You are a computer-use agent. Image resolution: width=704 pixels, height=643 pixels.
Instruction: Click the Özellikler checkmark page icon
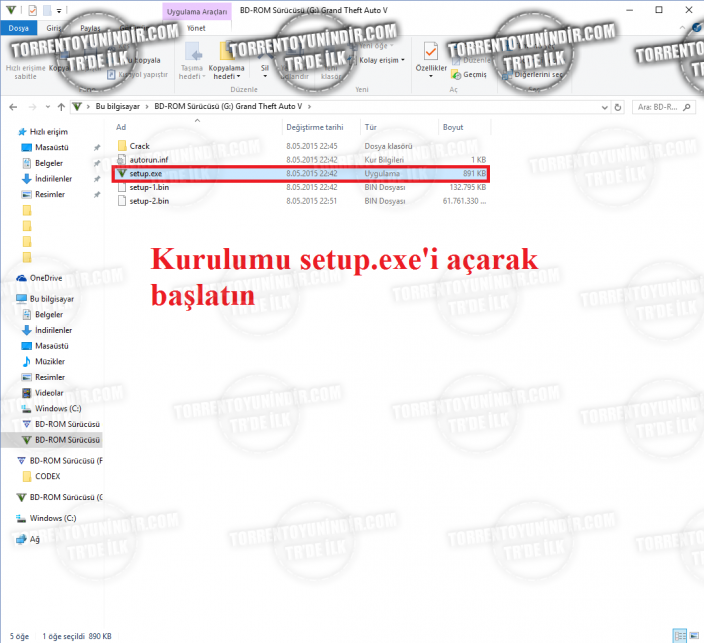tap(431, 51)
